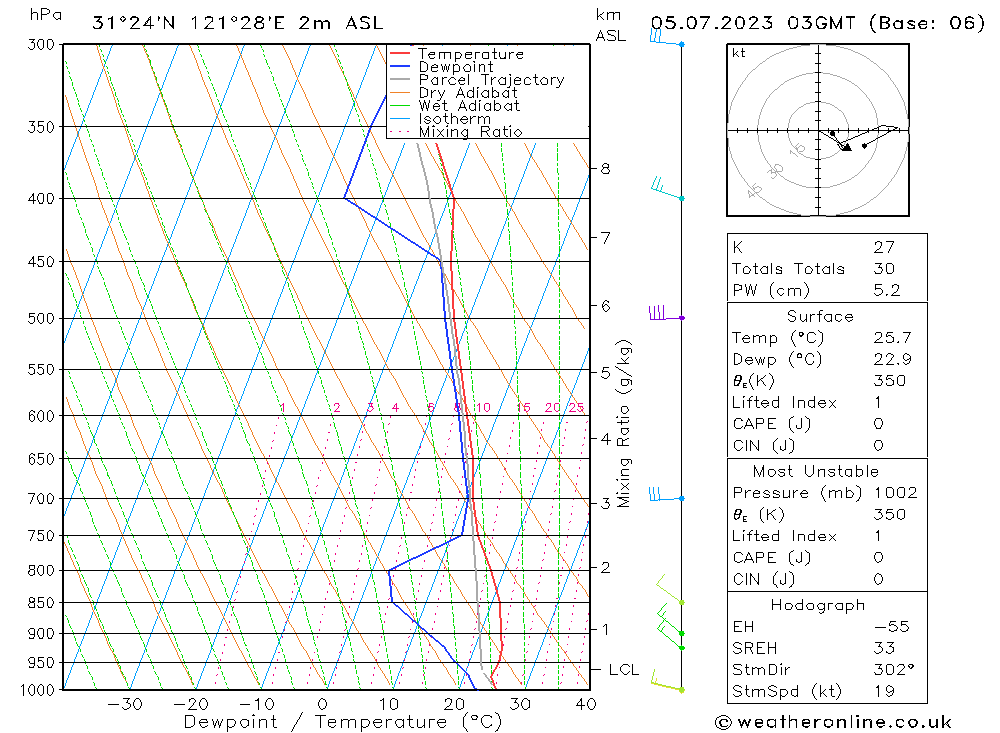
Task: Click the 500 hPa pressure axis label
Action: tap(41, 318)
